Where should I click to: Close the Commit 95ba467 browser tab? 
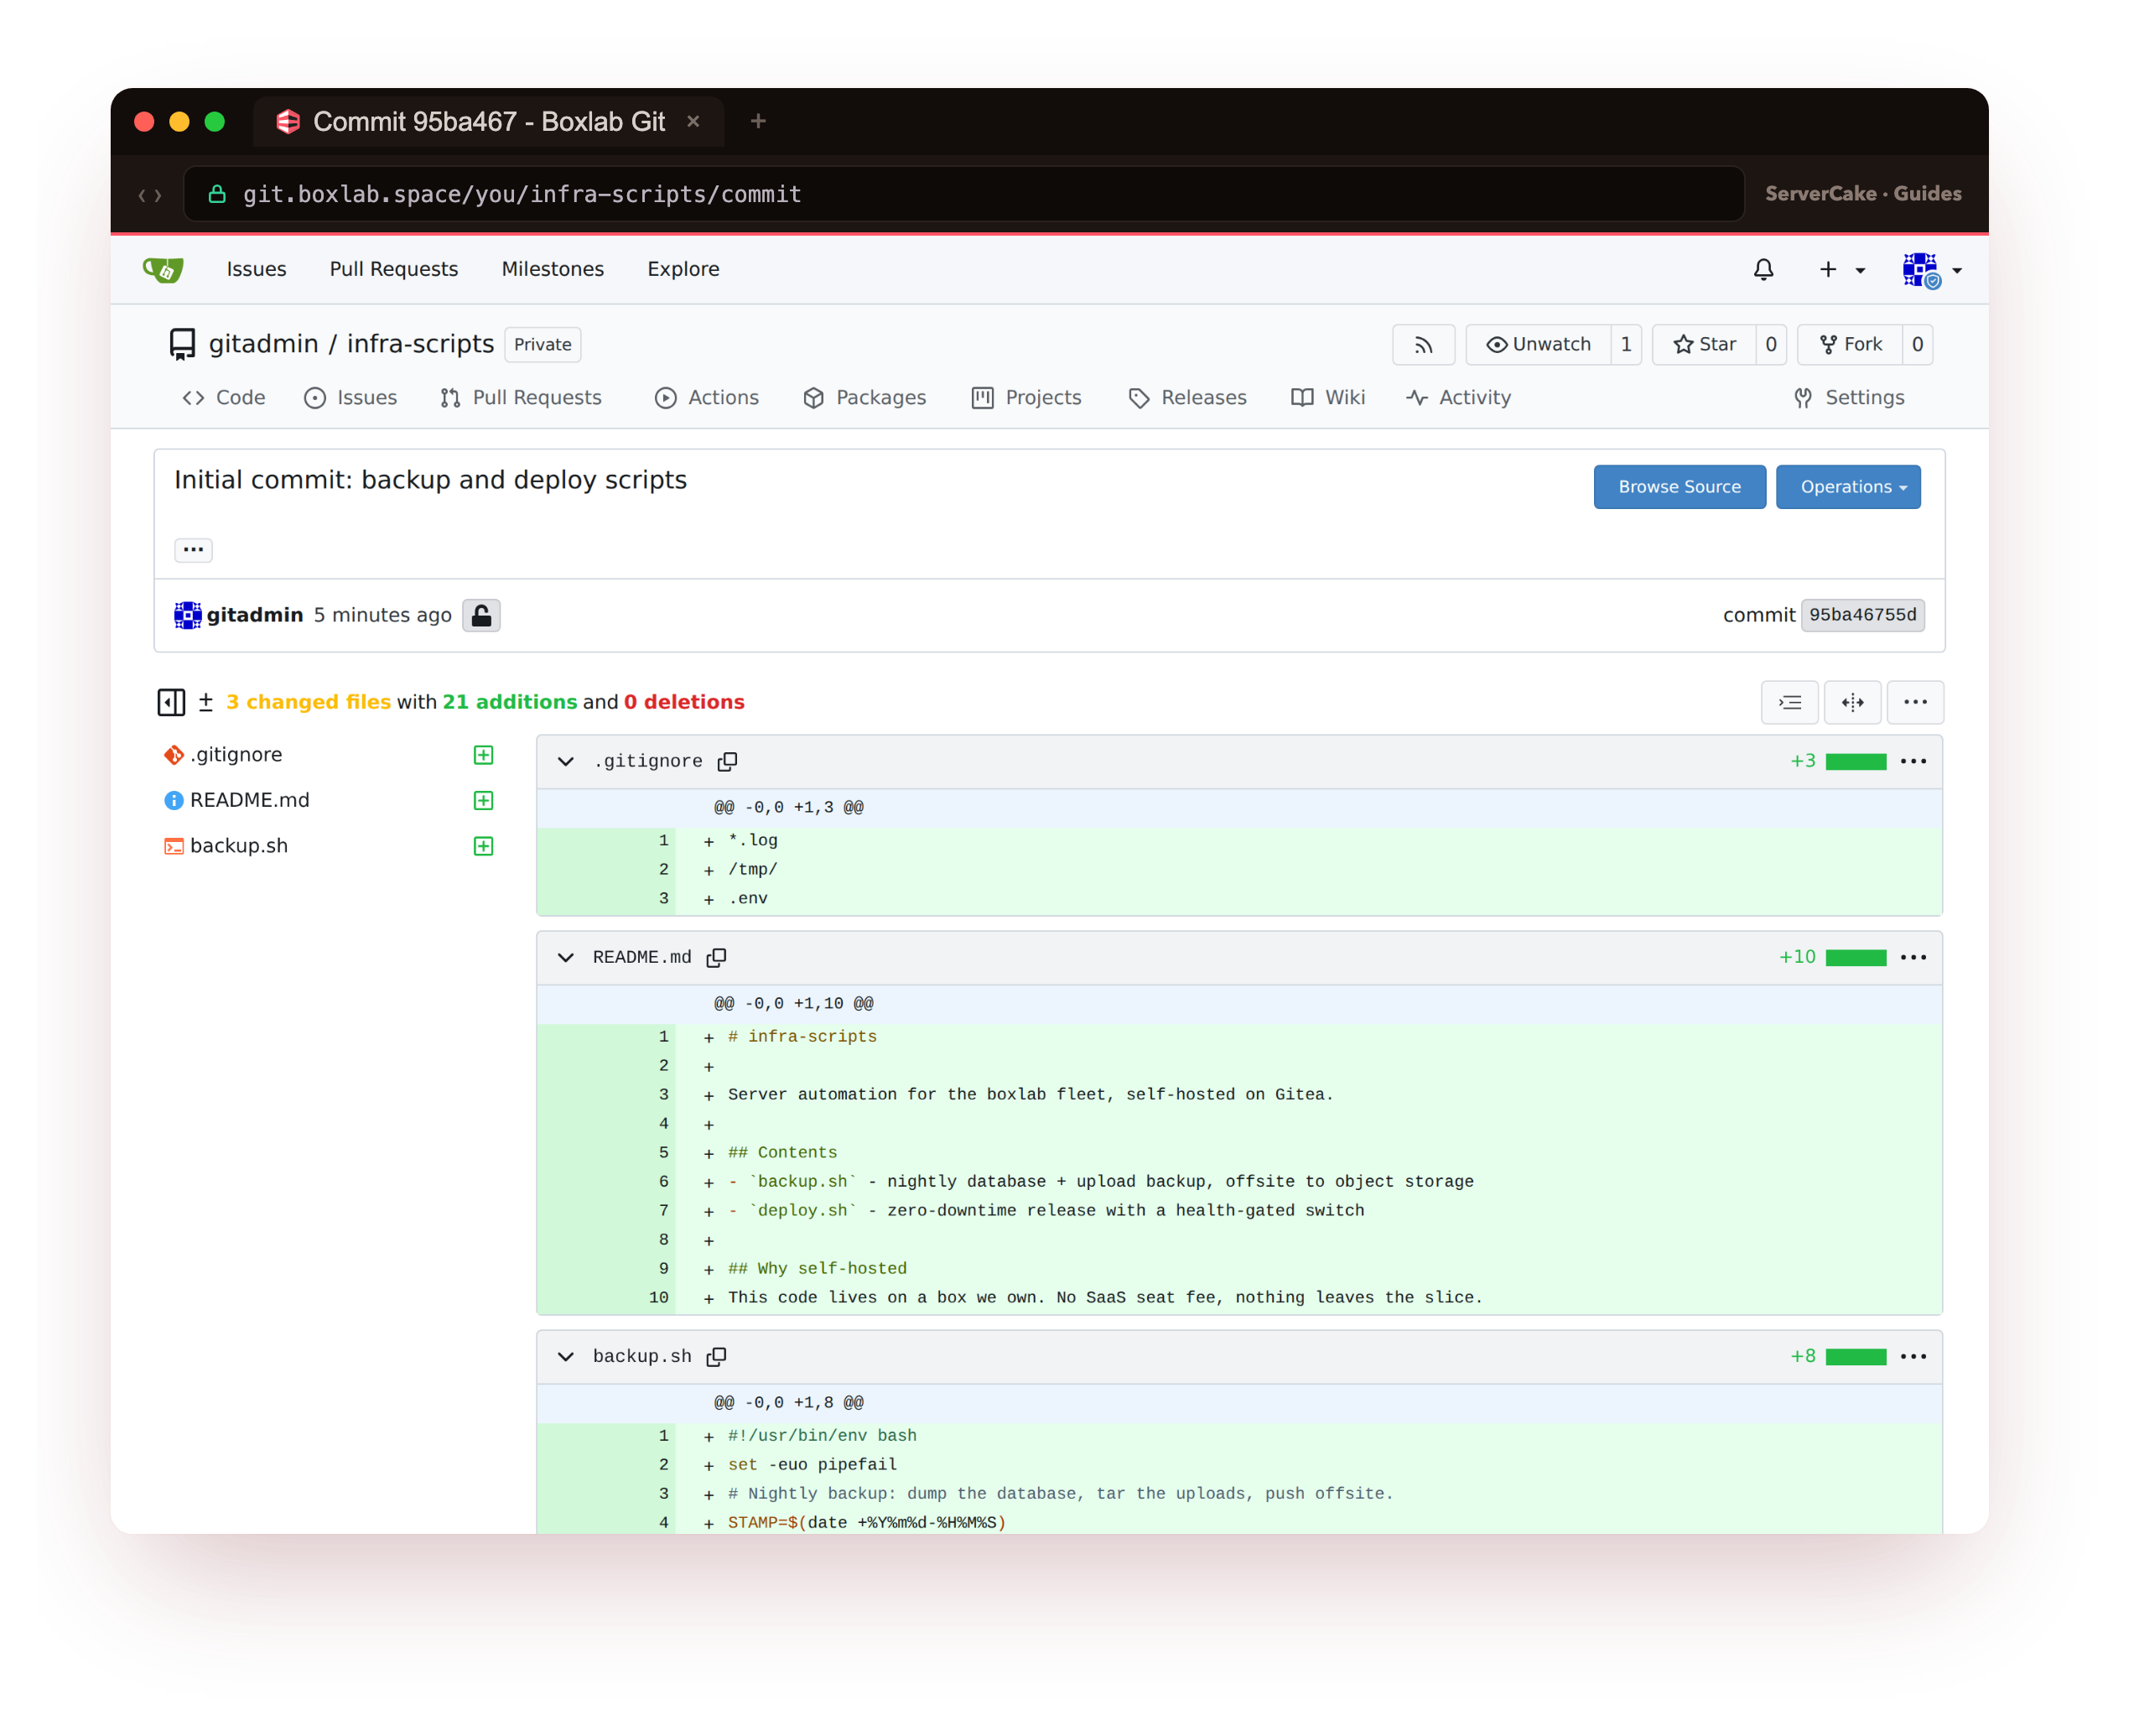[693, 121]
